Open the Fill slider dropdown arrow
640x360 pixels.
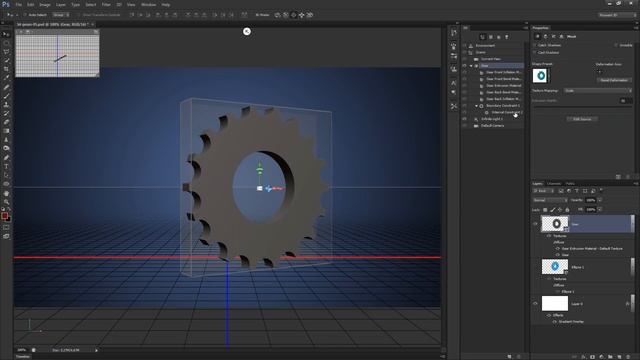point(600,209)
